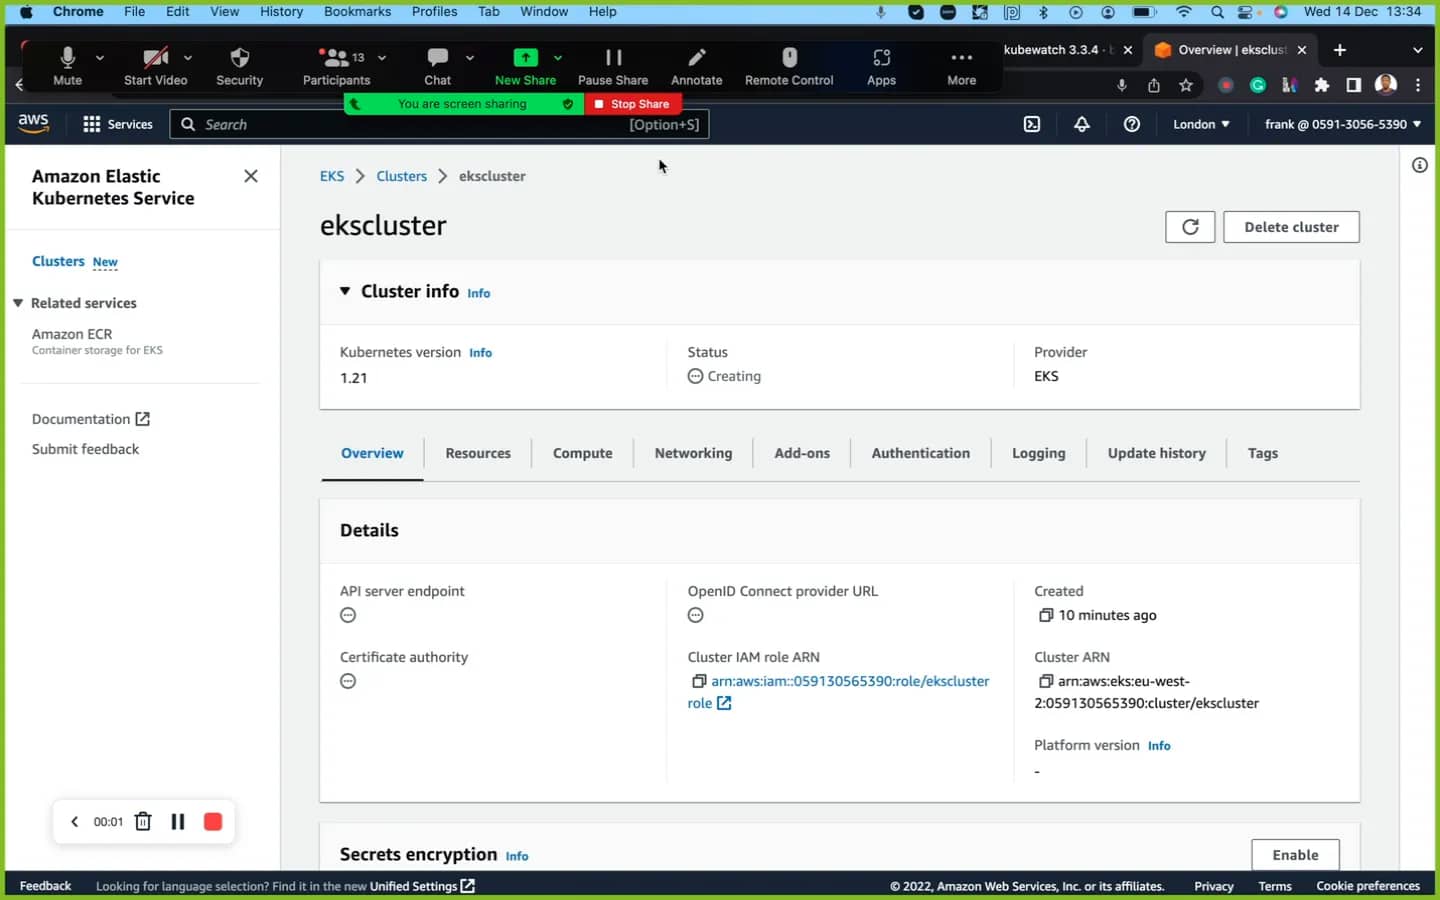Open Remote Control option

click(x=789, y=66)
